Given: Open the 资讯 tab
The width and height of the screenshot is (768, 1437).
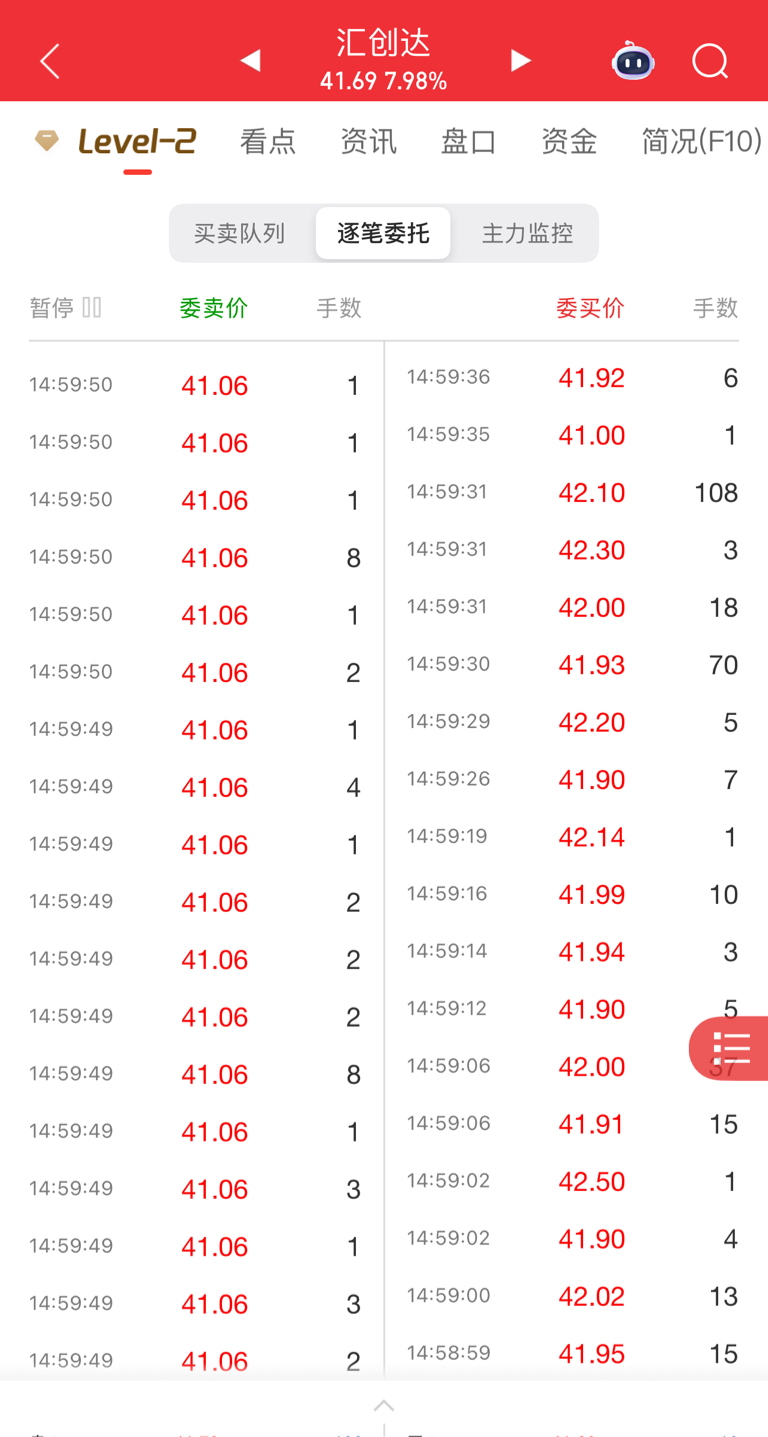Looking at the screenshot, I should [x=368, y=142].
